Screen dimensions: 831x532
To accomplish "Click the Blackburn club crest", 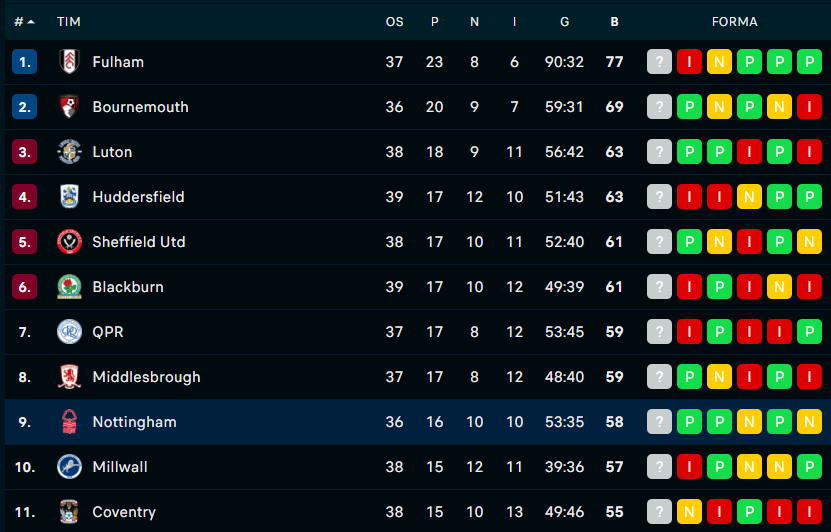I will (69, 287).
